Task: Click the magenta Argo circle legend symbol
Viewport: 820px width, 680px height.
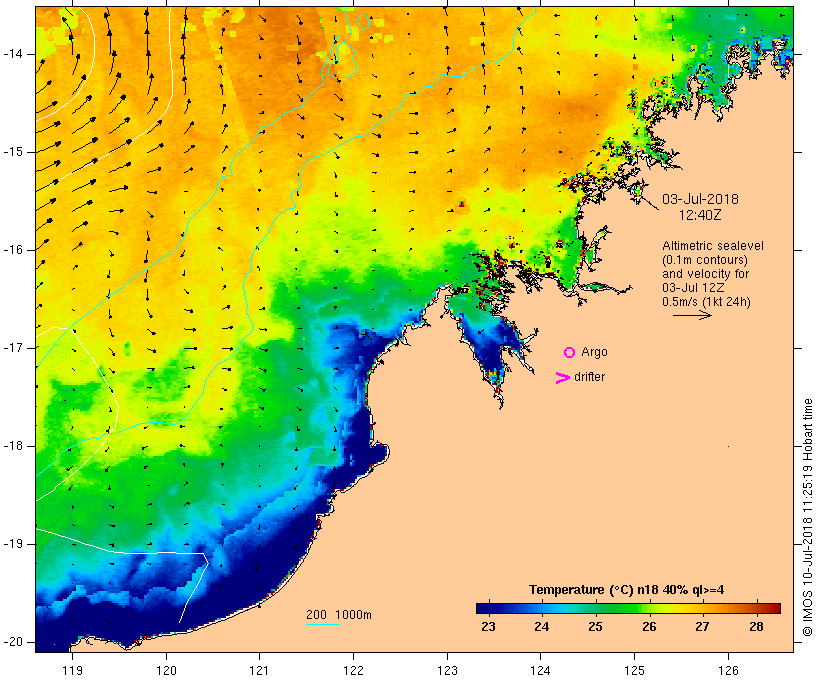Action: [x=570, y=353]
